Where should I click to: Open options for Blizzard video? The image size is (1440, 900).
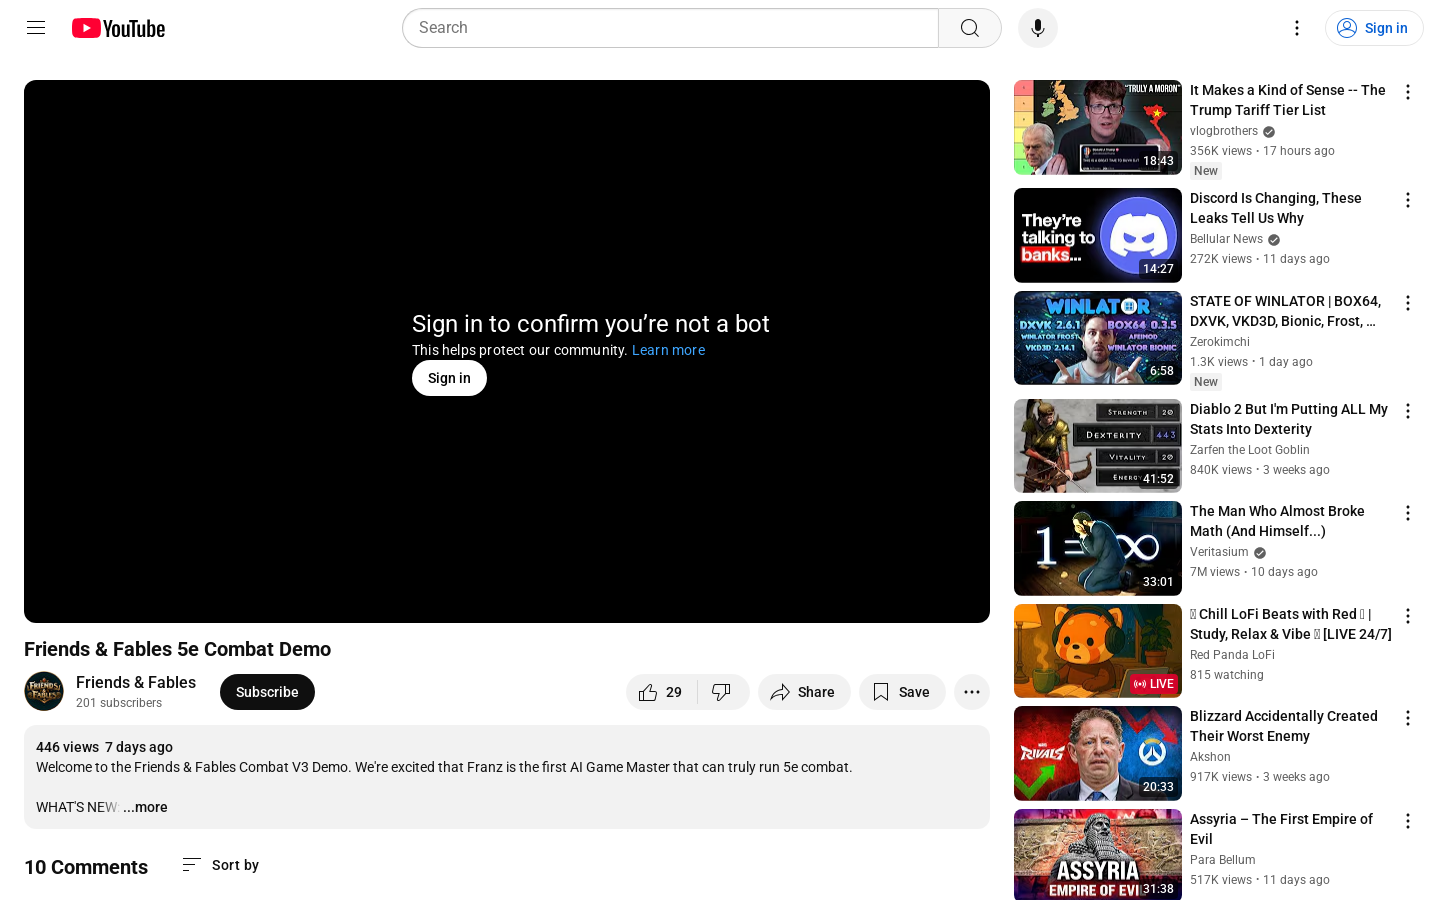click(x=1408, y=718)
